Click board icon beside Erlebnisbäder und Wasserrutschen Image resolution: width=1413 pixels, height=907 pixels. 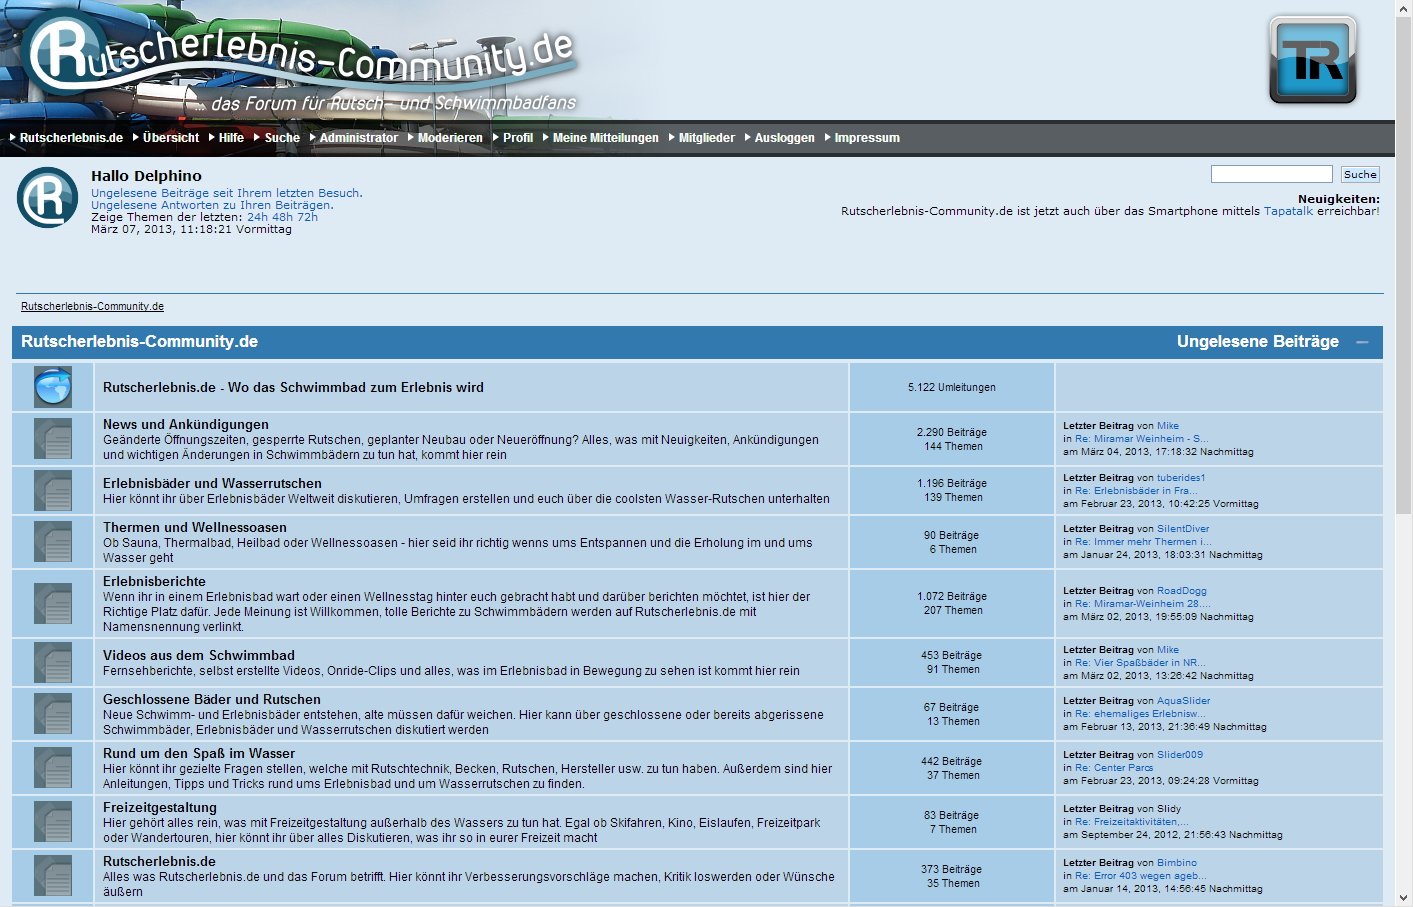tap(53, 490)
